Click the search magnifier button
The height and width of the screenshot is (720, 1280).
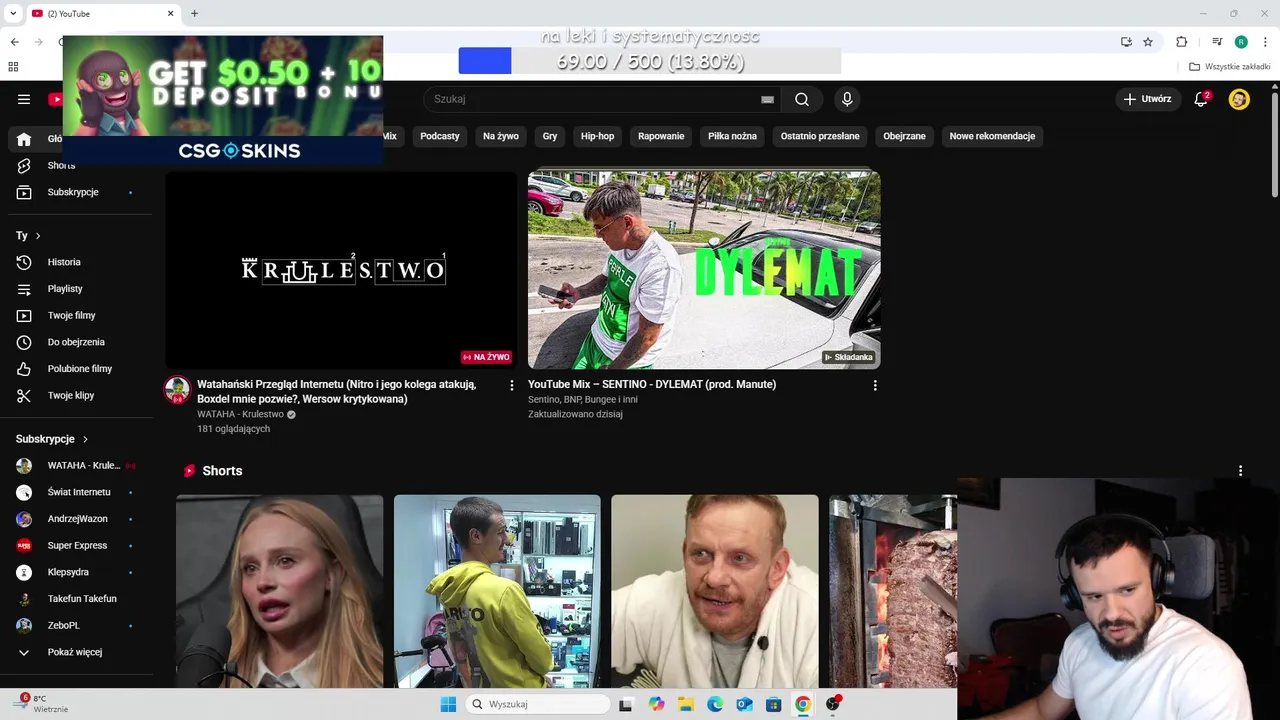(x=802, y=99)
